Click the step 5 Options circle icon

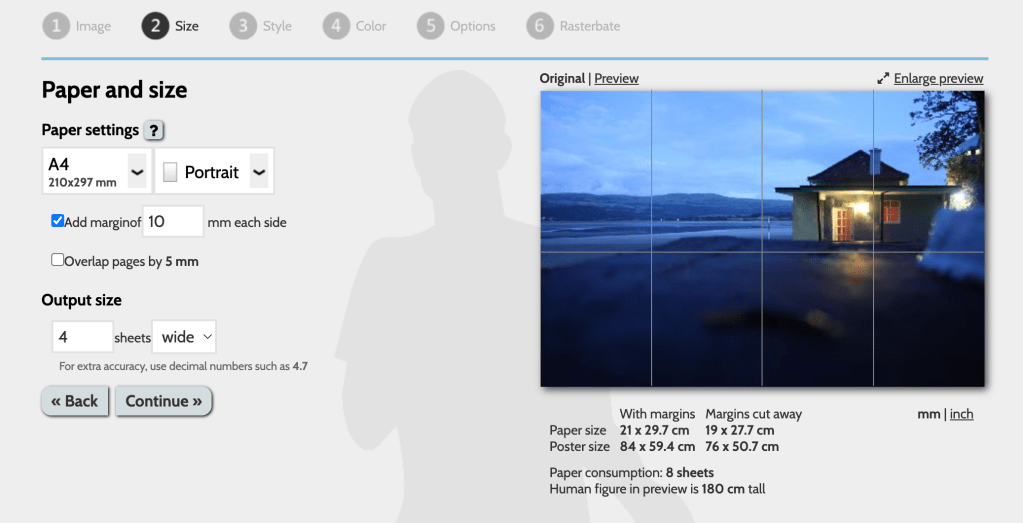pyautogui.click(x=430, y=26)
